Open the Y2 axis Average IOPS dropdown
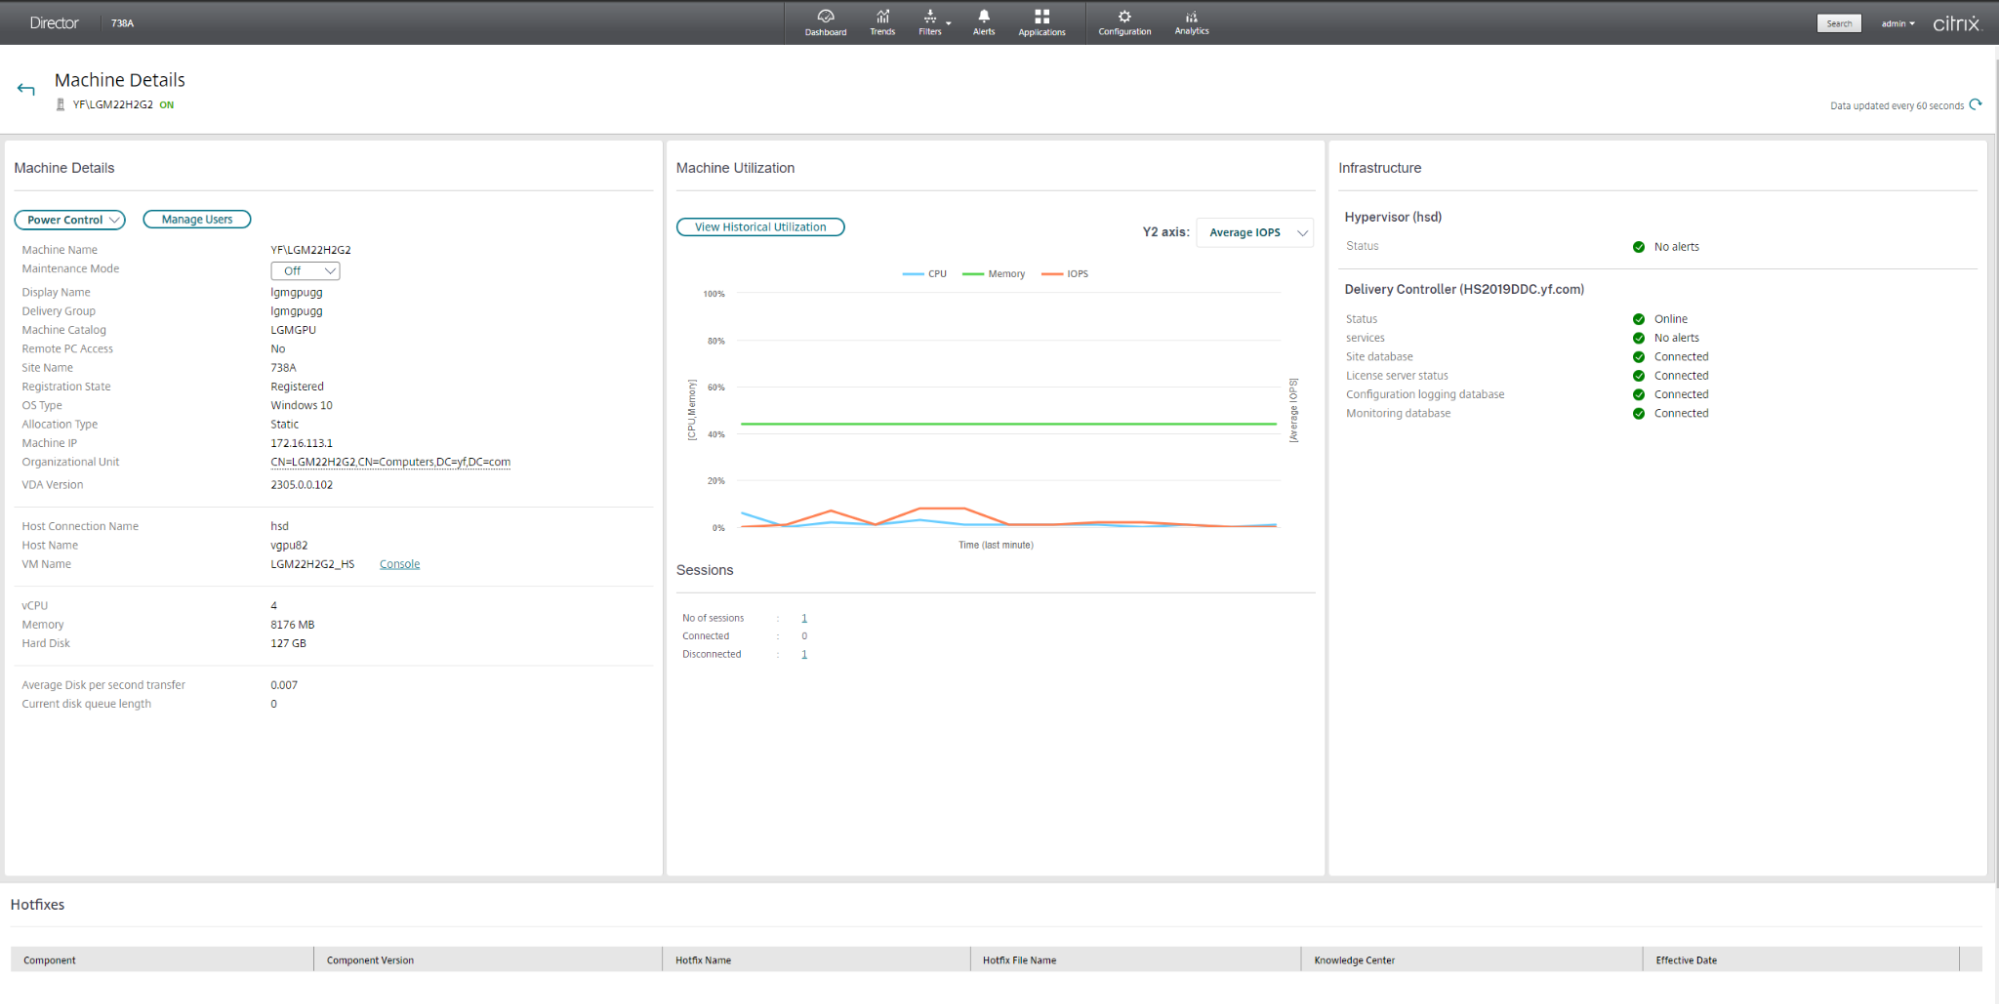 click(x=1254, y=233)
